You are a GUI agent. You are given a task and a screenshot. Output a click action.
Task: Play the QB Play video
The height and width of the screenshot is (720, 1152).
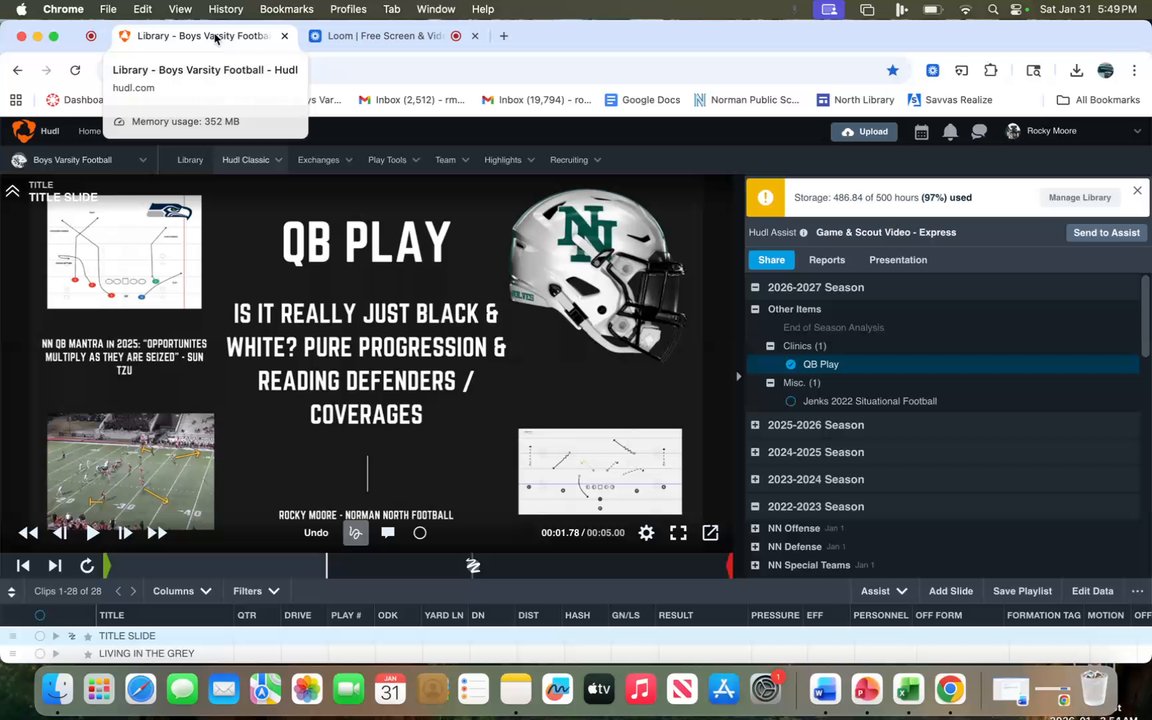(x=93, y=533)
